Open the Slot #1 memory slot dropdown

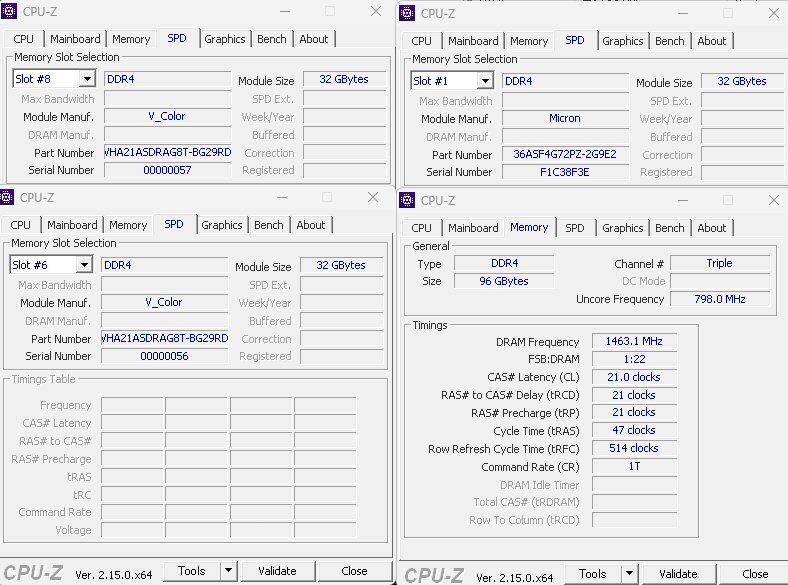tap(485, 81)
